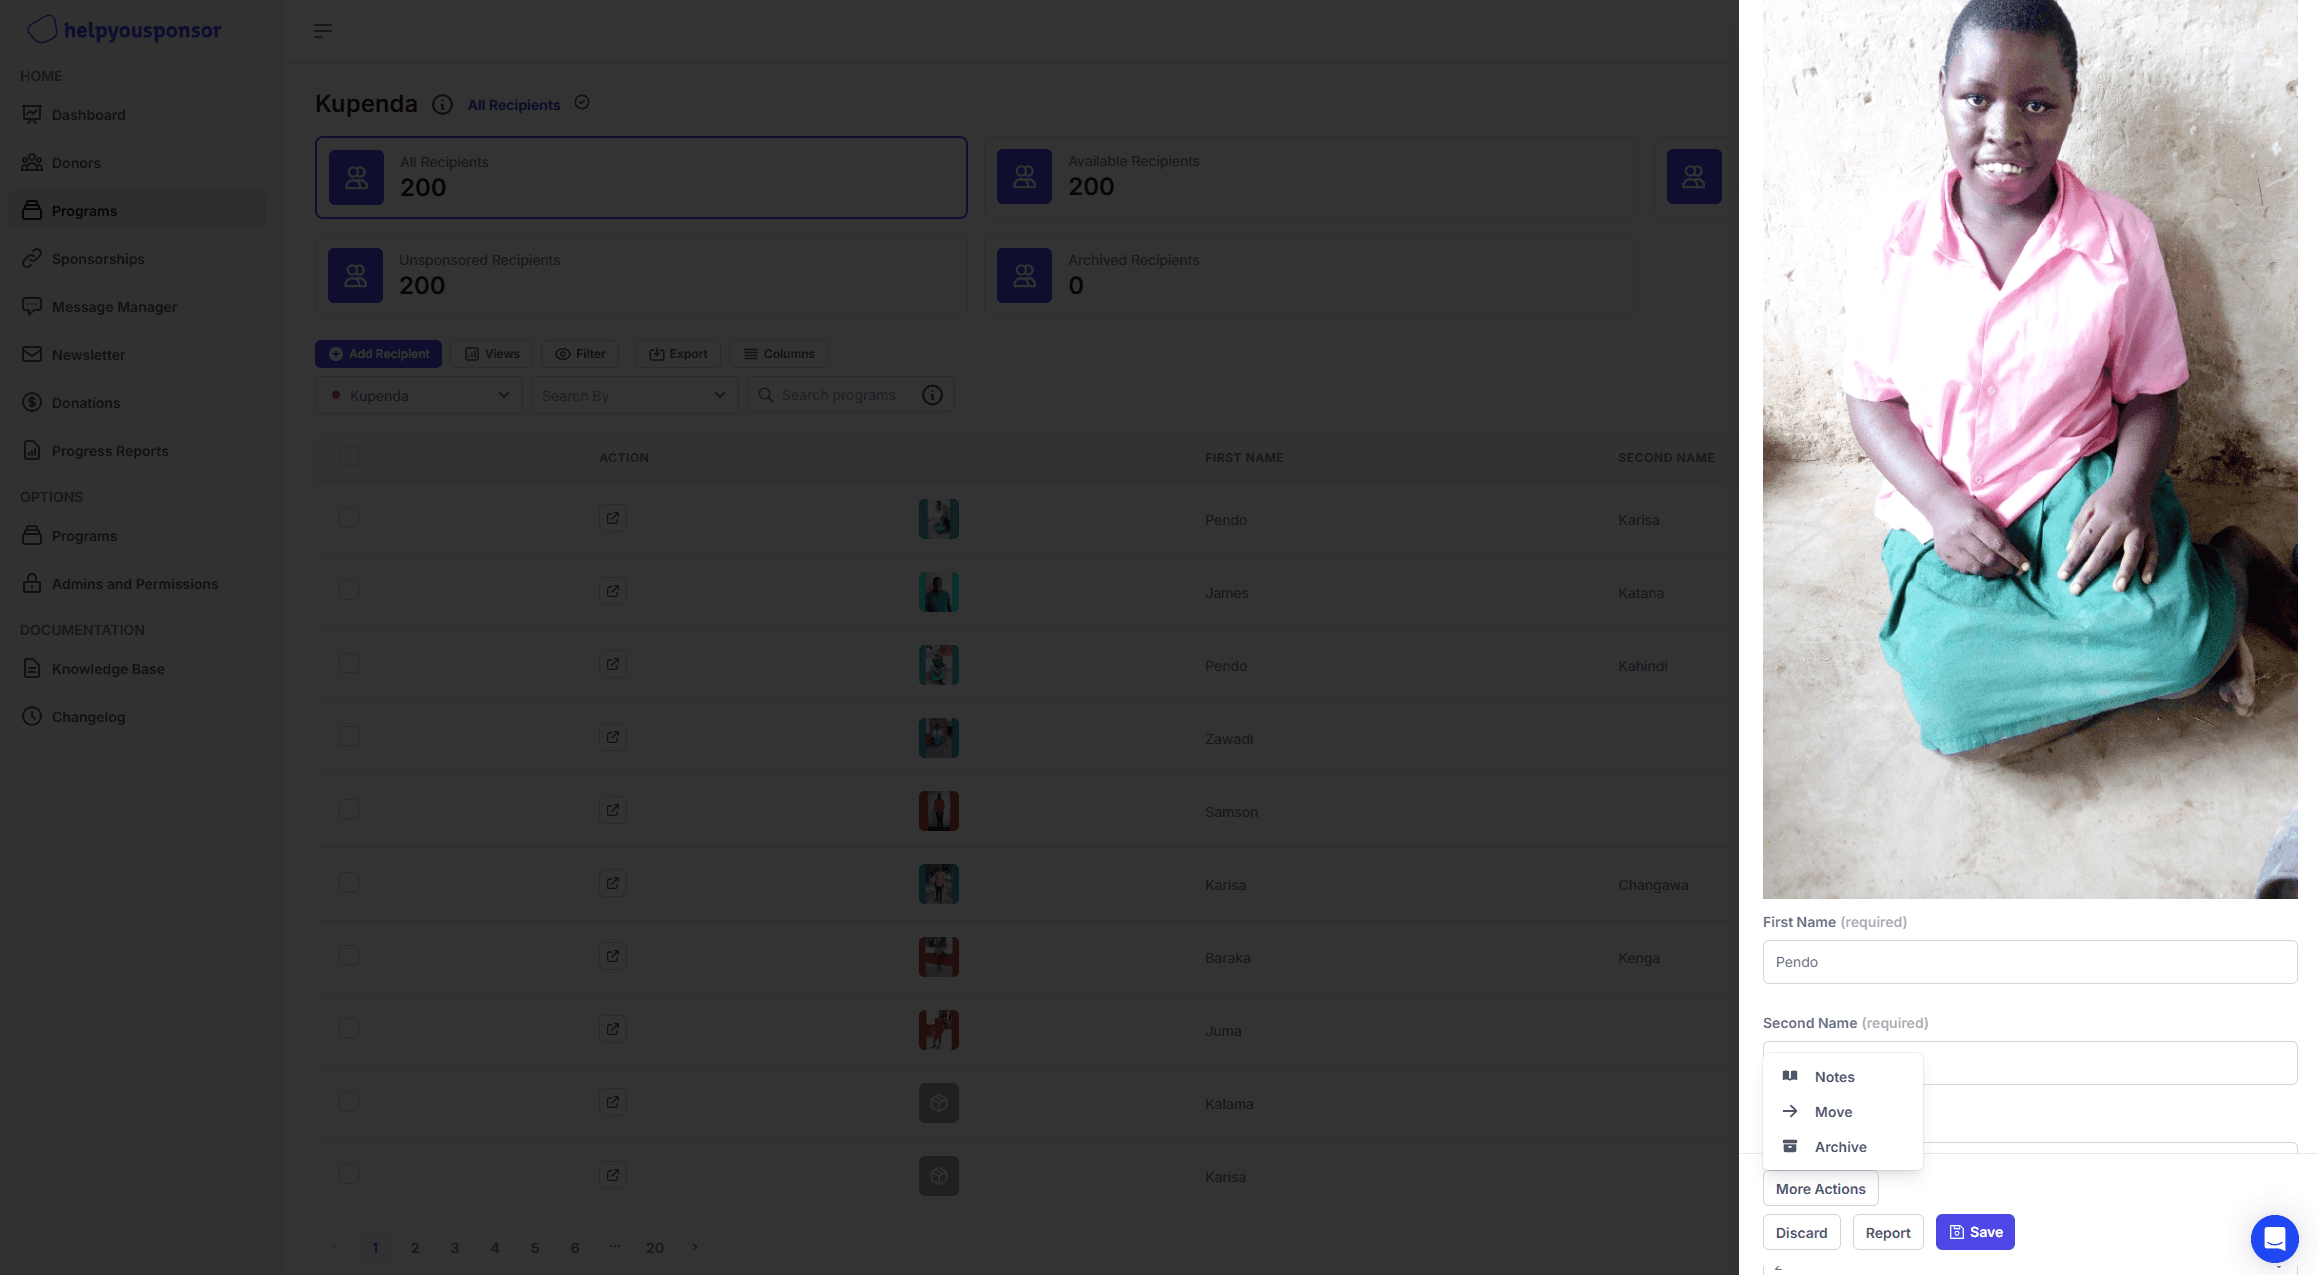
Task: Click the Discard button
Action: click(1801, 1233)
